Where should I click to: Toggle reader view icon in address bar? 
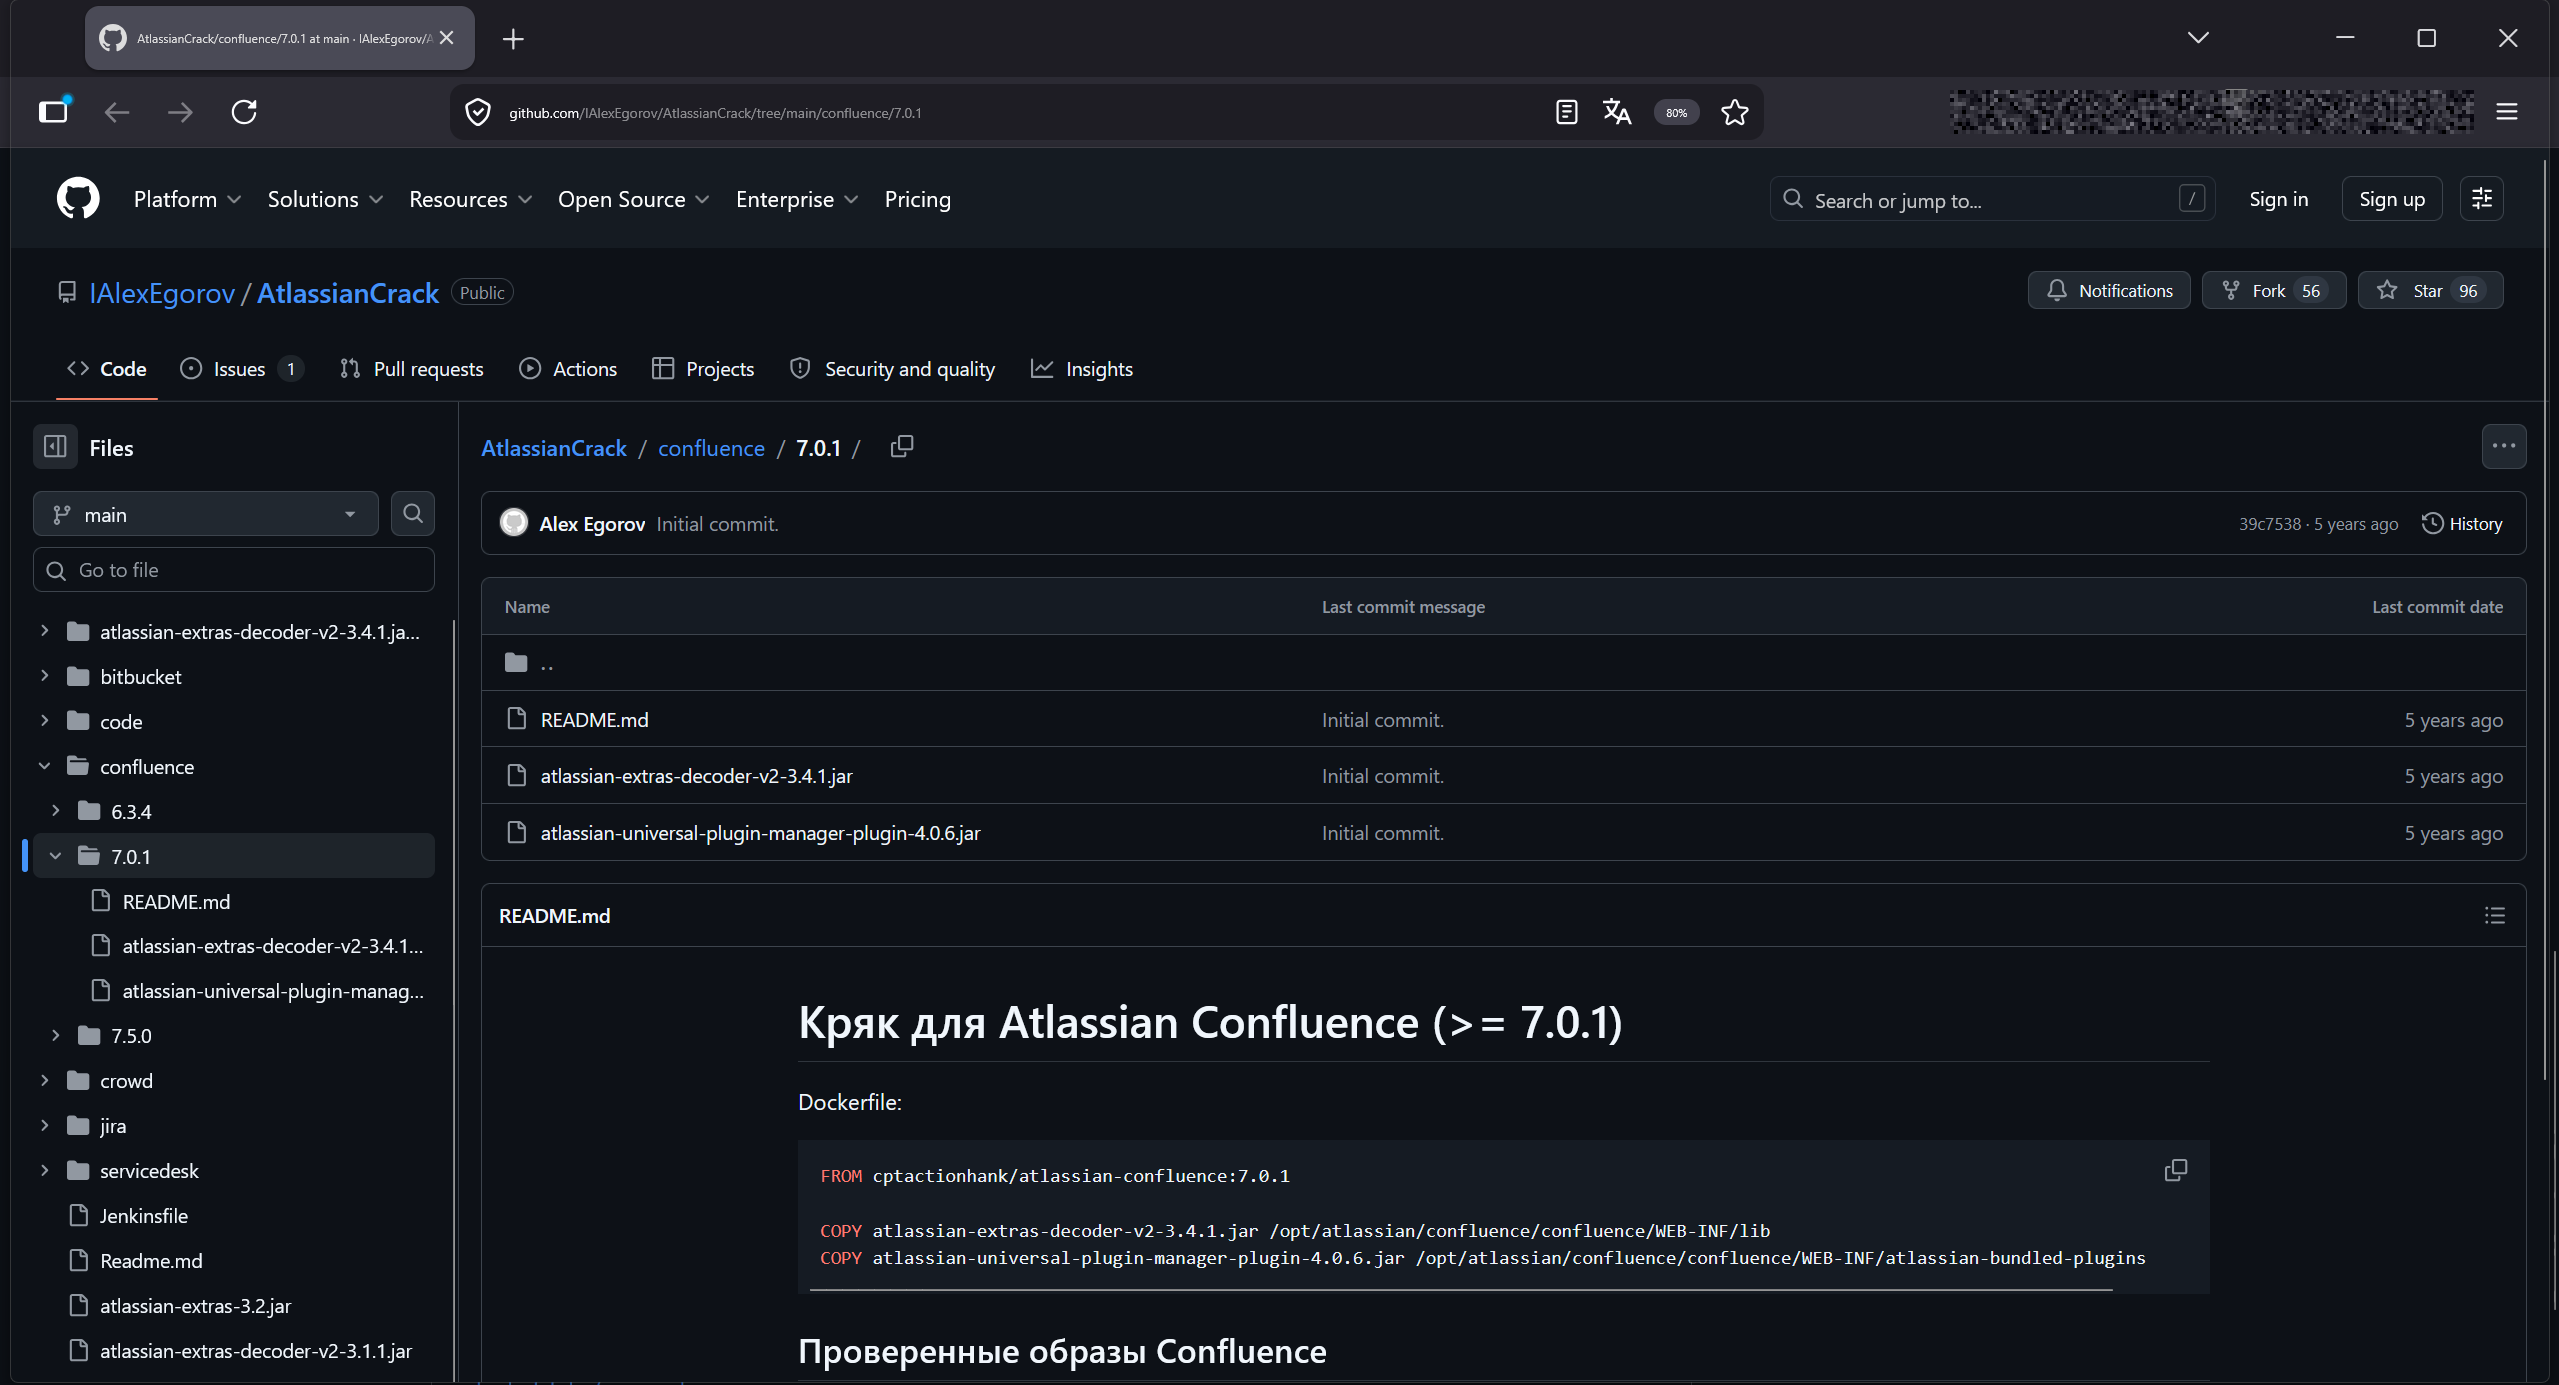click(1566, 112)
